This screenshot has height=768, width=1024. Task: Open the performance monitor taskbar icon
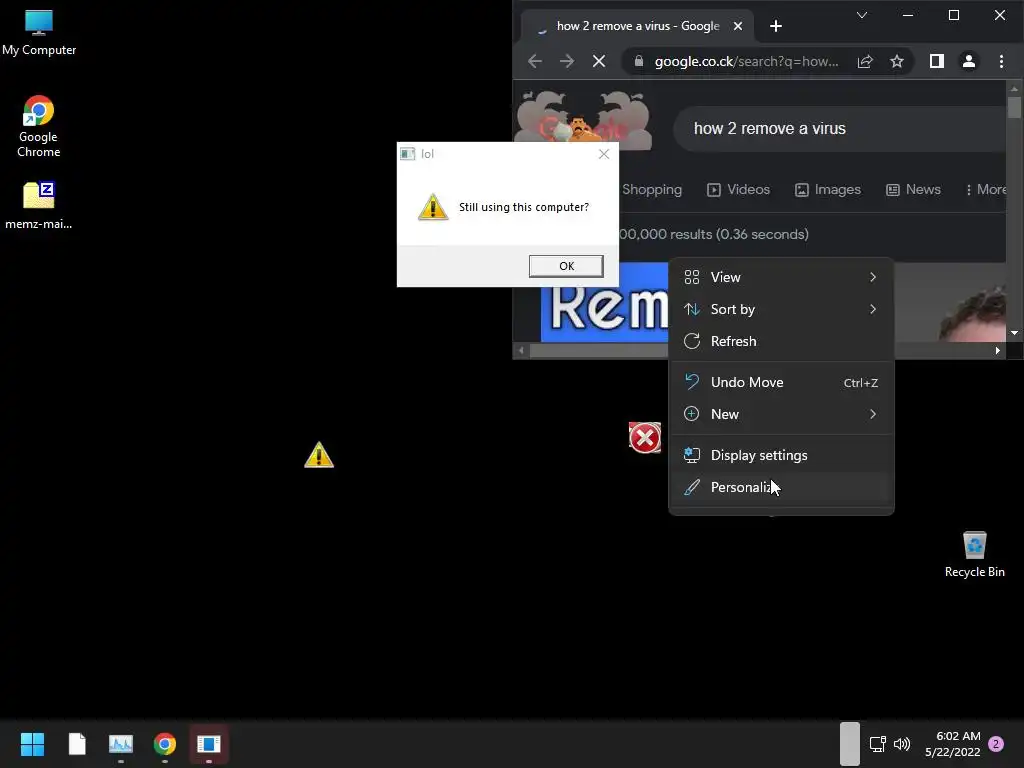pyautogui.click(x=121, y=744)
